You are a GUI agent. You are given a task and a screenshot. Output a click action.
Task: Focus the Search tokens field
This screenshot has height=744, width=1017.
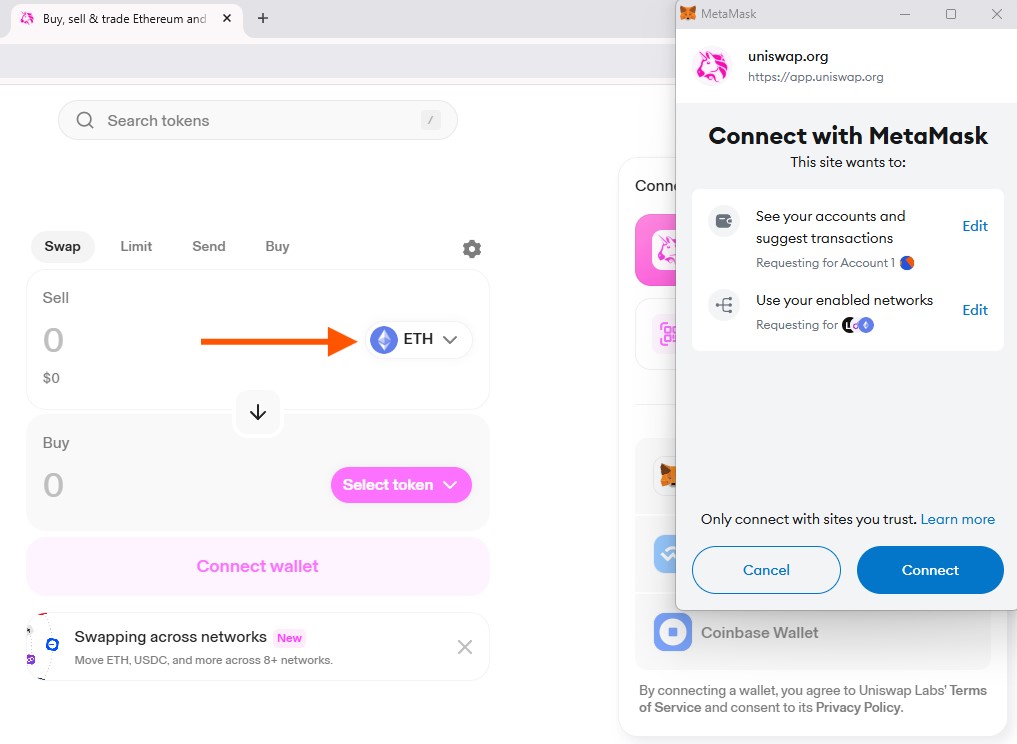pos(258,120)
